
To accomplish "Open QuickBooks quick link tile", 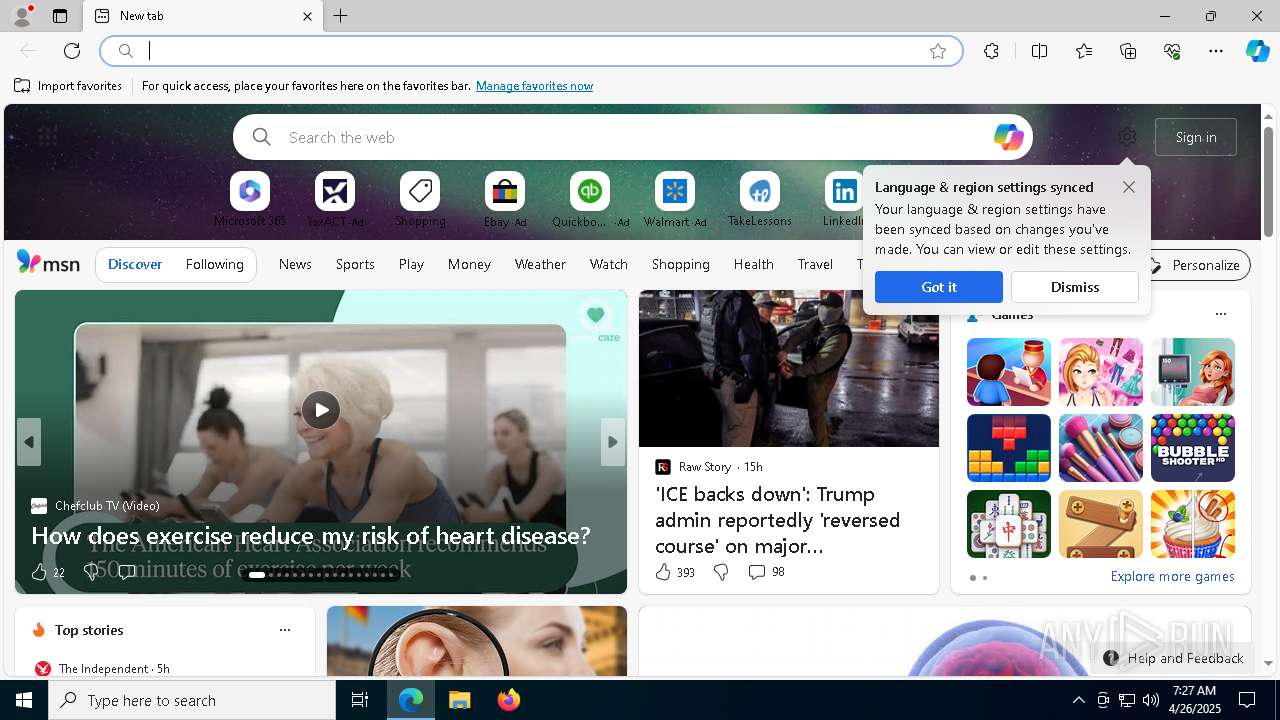I will (590, 200).
